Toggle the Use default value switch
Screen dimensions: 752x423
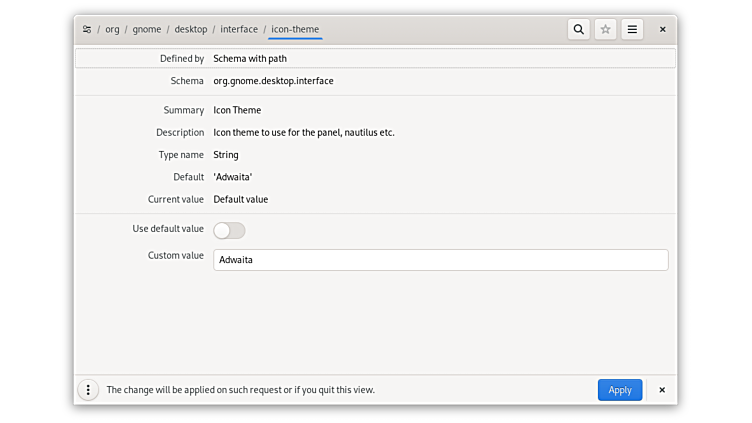[x=229, y=230]
